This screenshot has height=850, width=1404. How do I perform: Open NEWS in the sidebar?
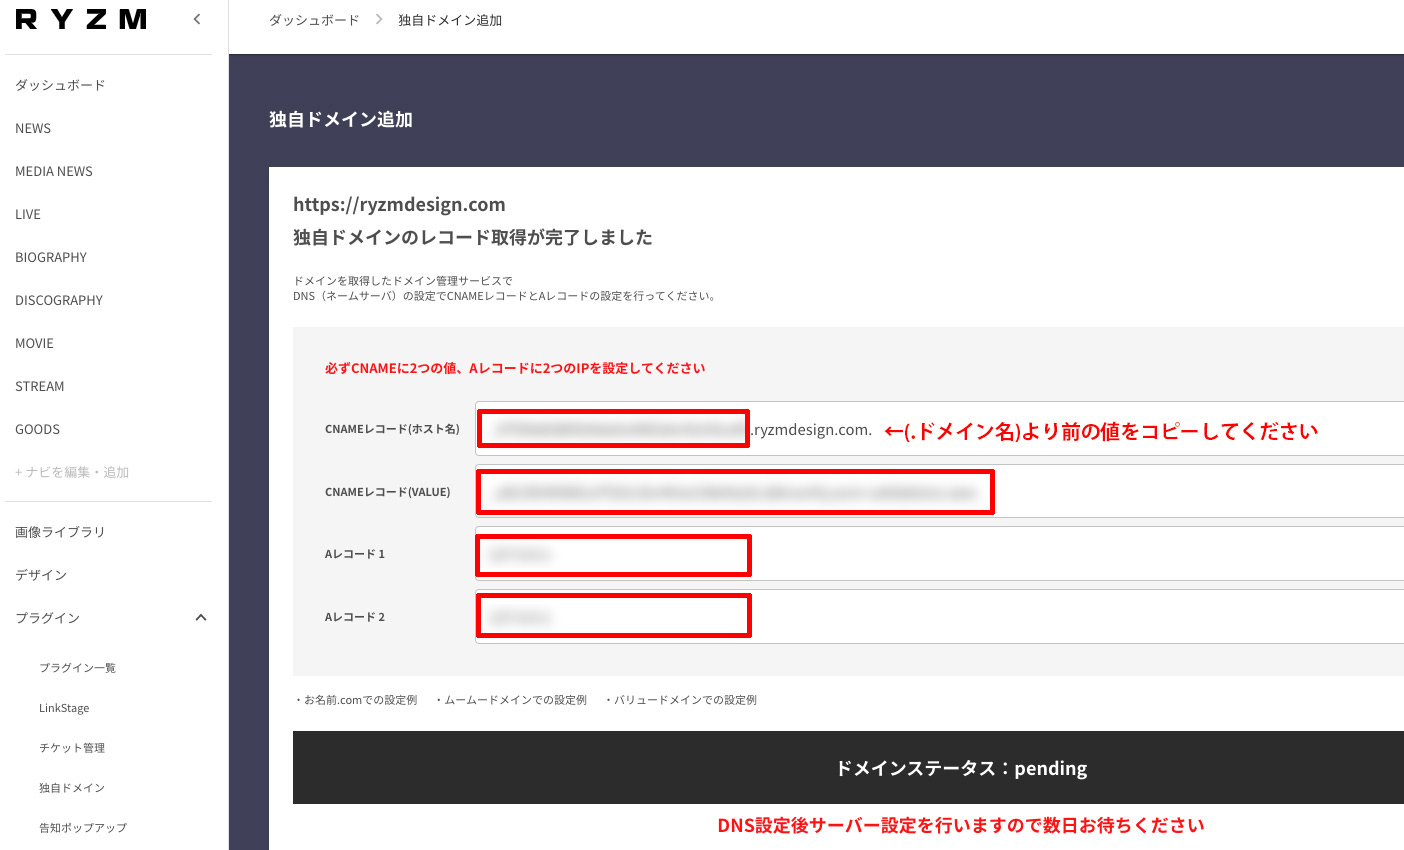(33, 128)
